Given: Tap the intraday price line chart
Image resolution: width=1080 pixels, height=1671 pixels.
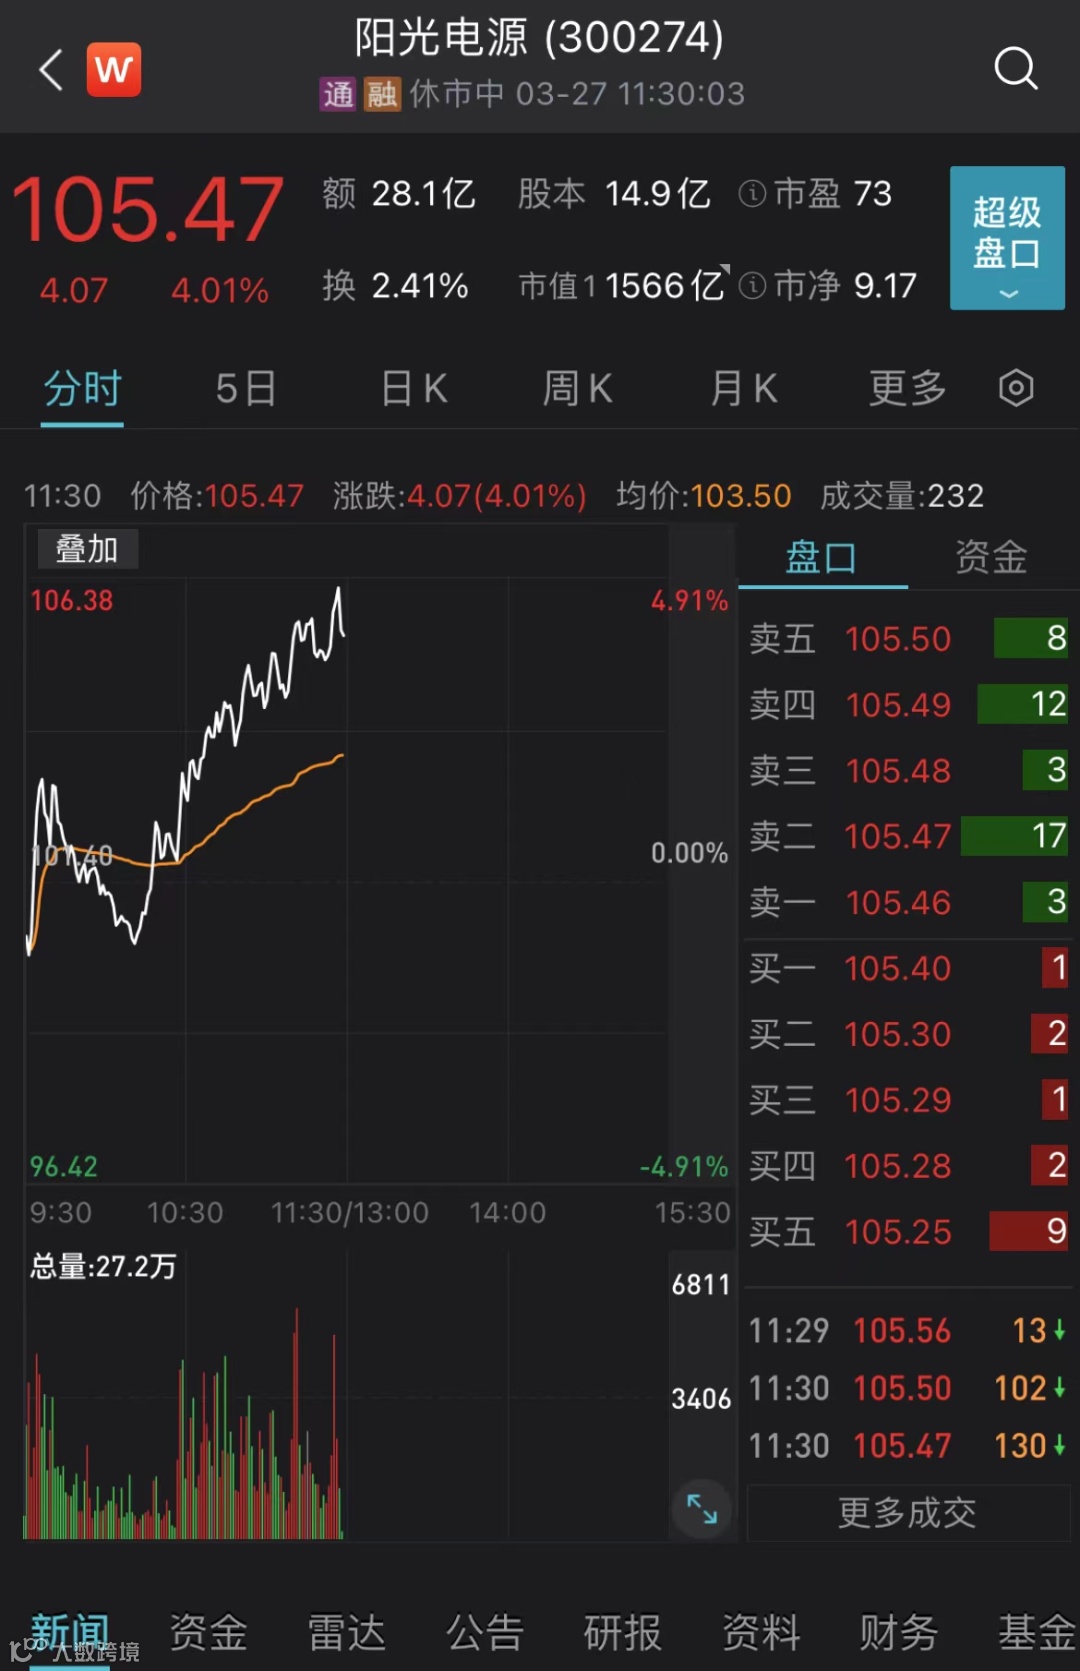Looking at the screenshot, I should (346, 880).
